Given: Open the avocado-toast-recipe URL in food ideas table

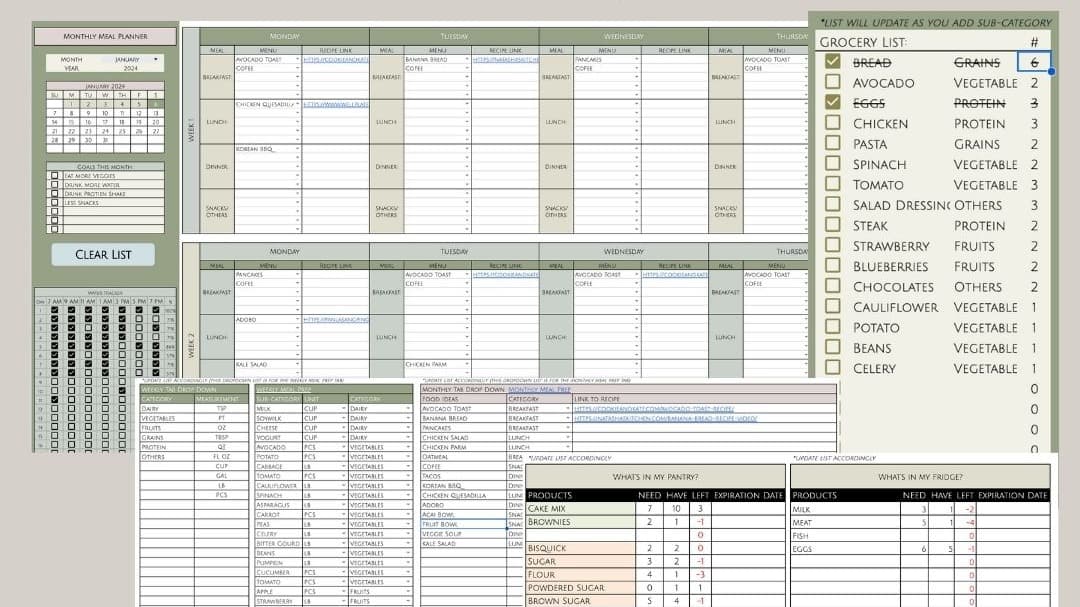Looking at the screenshot, I should [x=654, y=409].
